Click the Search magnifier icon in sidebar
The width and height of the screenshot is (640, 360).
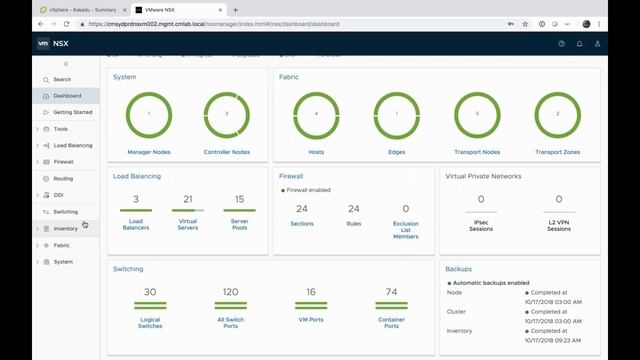click(46, 80)
